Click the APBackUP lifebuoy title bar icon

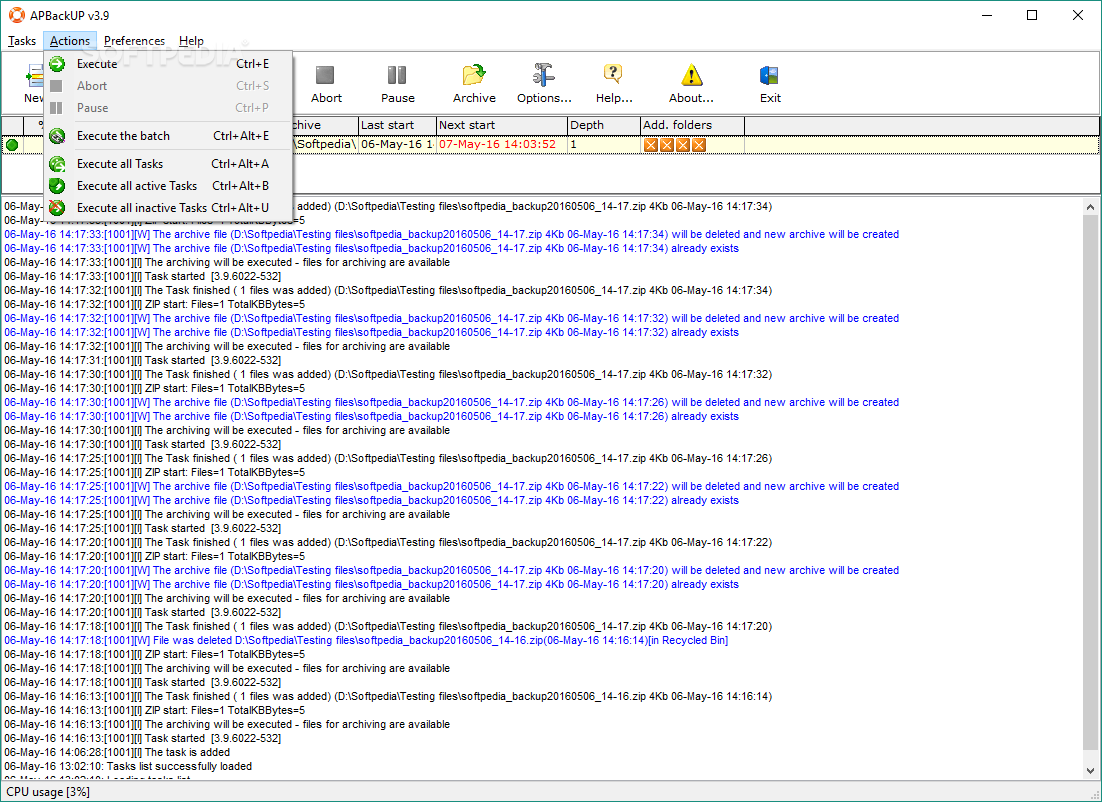pyautogui.click(x=16, y=15)
